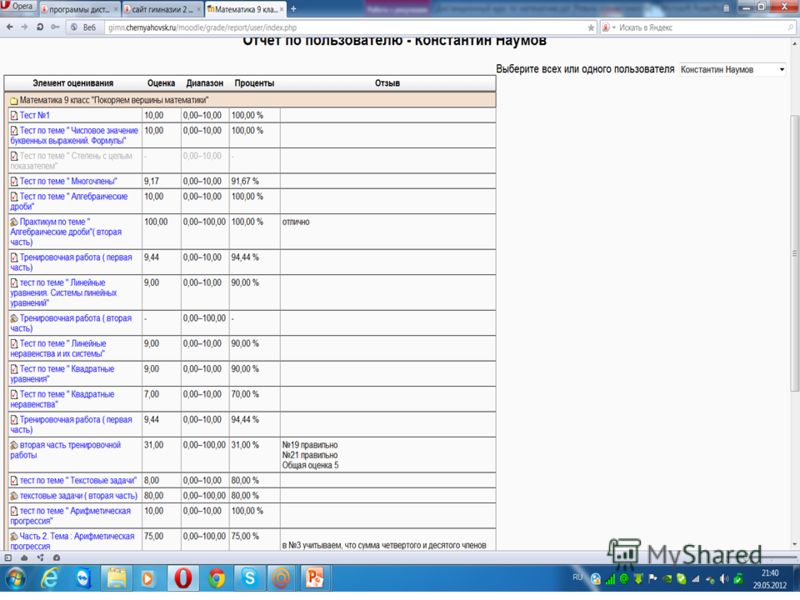This screenshot has height=600, width=800.
Task: Open Google Chrome from taskbar
Action: click(x=216, y=579)
